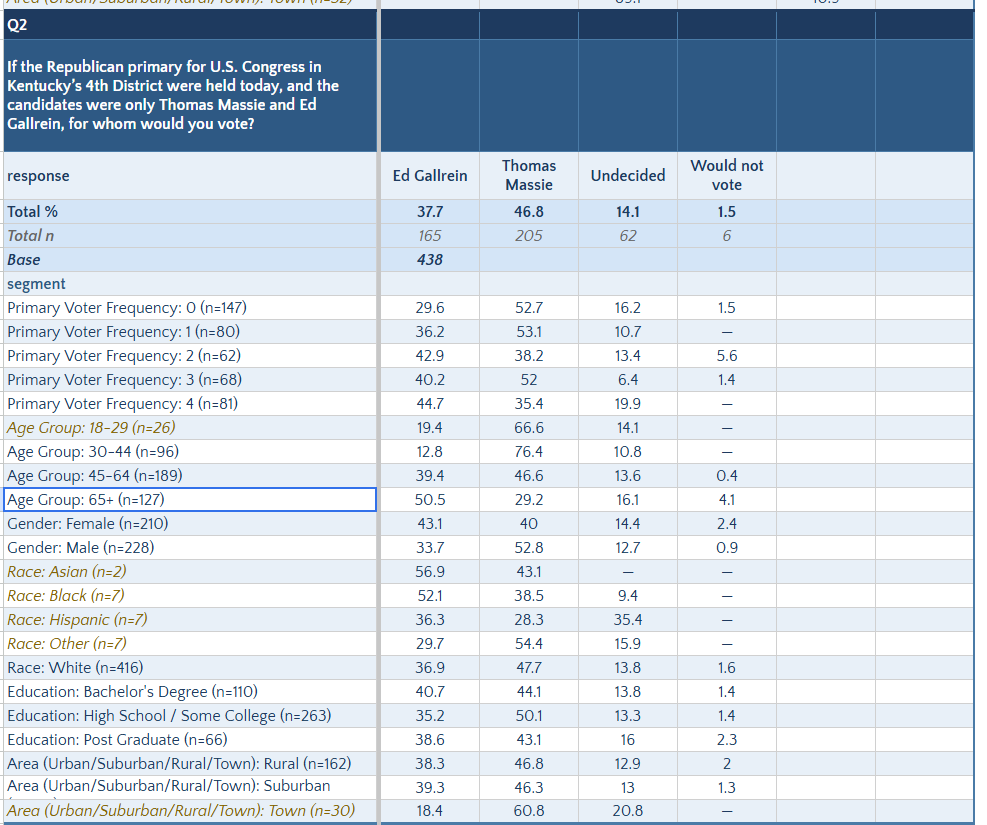Select the Q2 header cell
This screenshot has height=825, width=987.
190,25
